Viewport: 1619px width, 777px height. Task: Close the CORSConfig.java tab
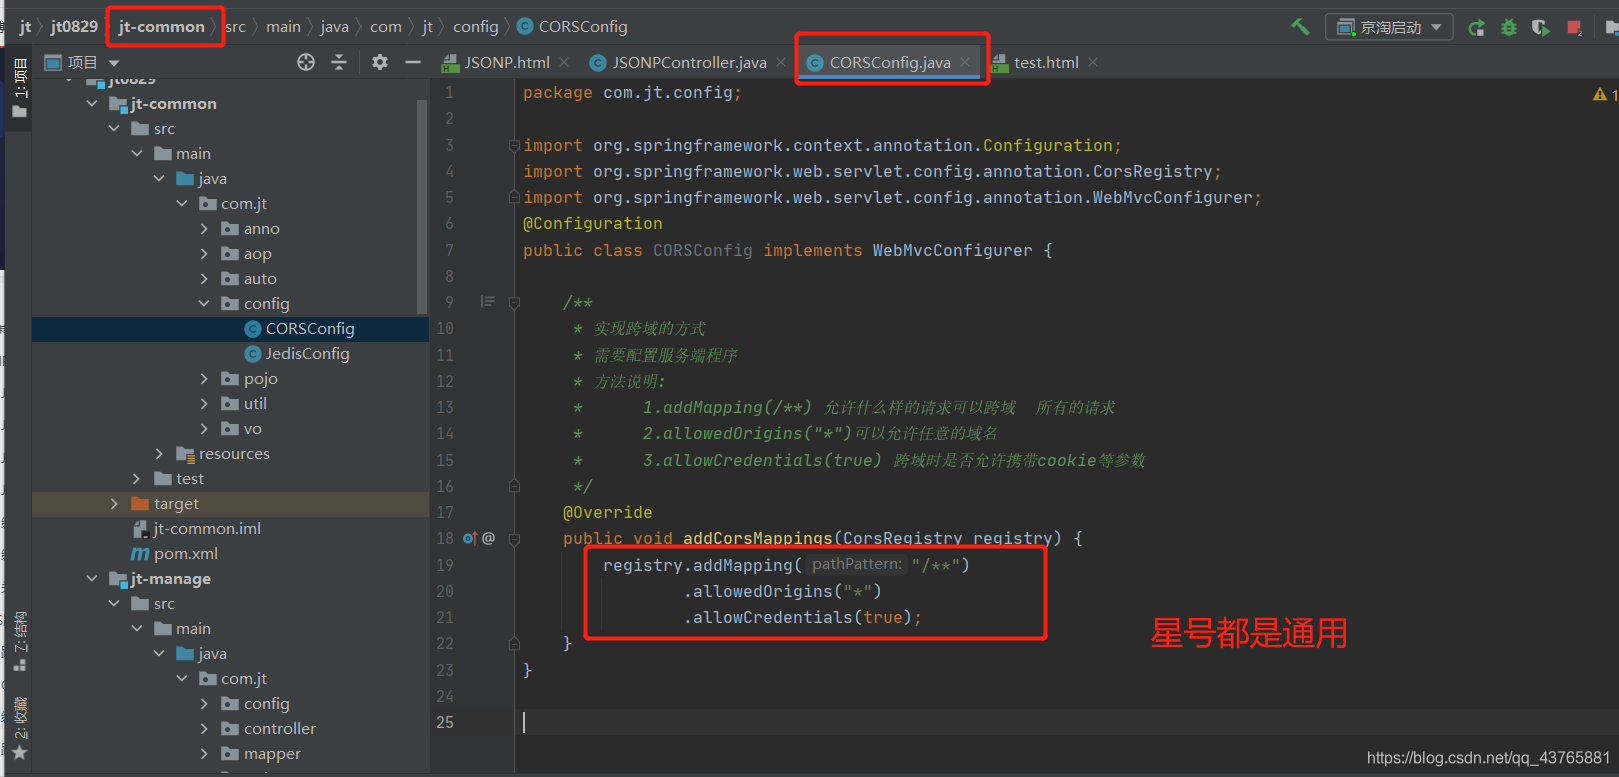(x=965, y=62)
